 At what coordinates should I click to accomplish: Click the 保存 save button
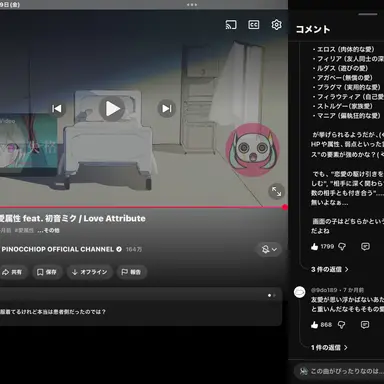click(x=47, y=272)
